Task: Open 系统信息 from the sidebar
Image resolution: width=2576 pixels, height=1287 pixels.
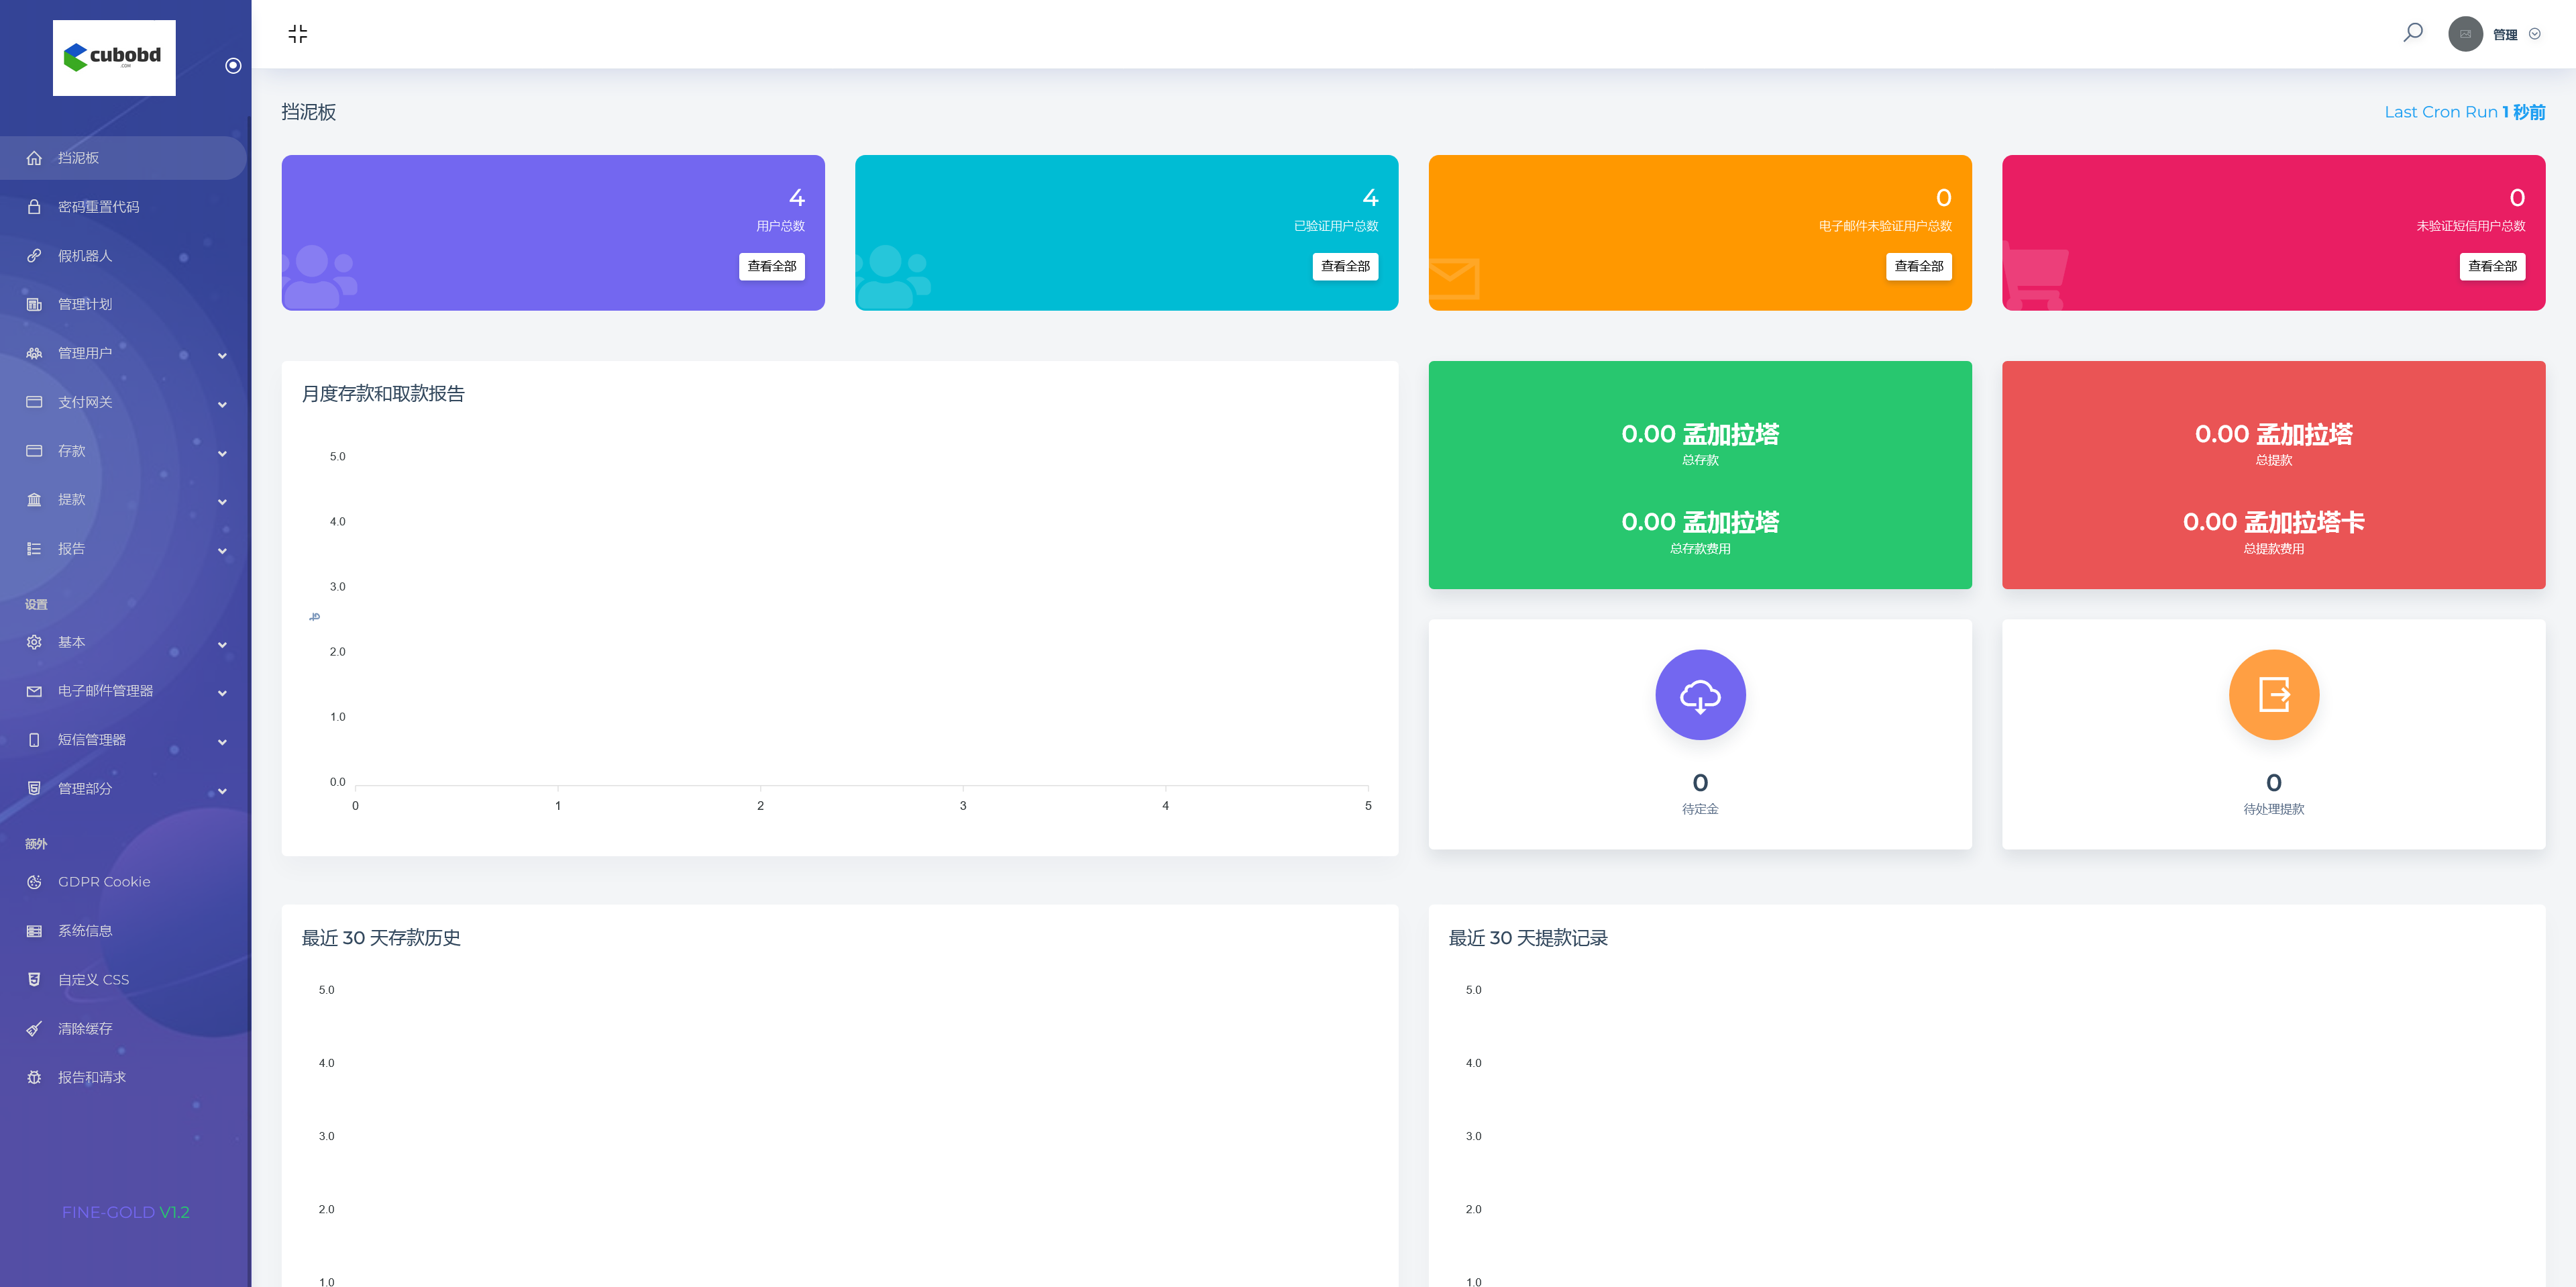Action: point(85,931)
